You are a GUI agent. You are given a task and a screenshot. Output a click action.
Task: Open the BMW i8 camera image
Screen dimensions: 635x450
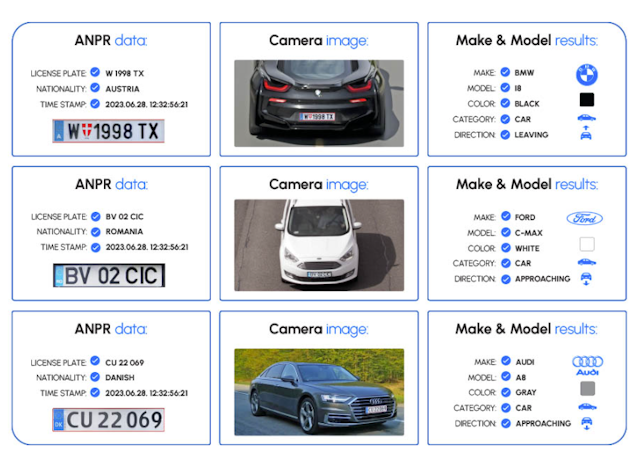click(x=319, y=103)
